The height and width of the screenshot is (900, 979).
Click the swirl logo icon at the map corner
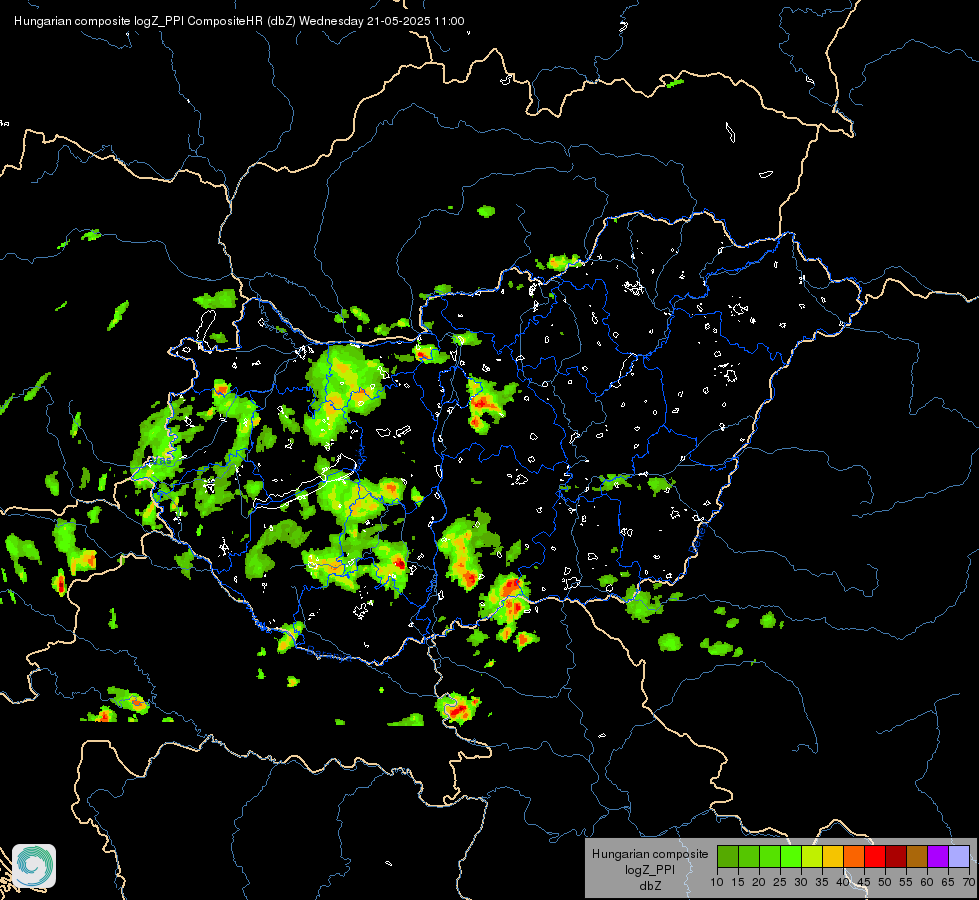pos(34,866)
